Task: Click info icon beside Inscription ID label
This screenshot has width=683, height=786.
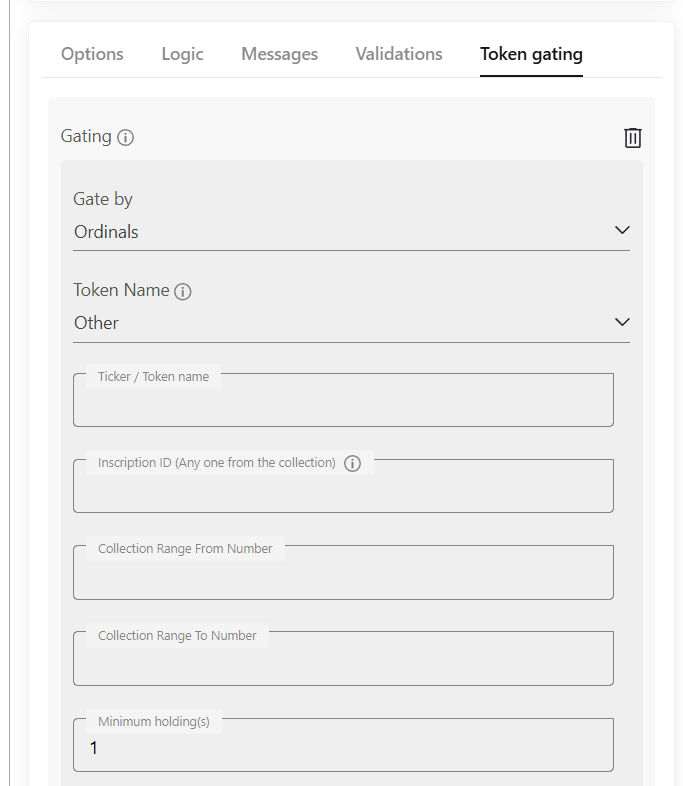Action: coord(352,463)
